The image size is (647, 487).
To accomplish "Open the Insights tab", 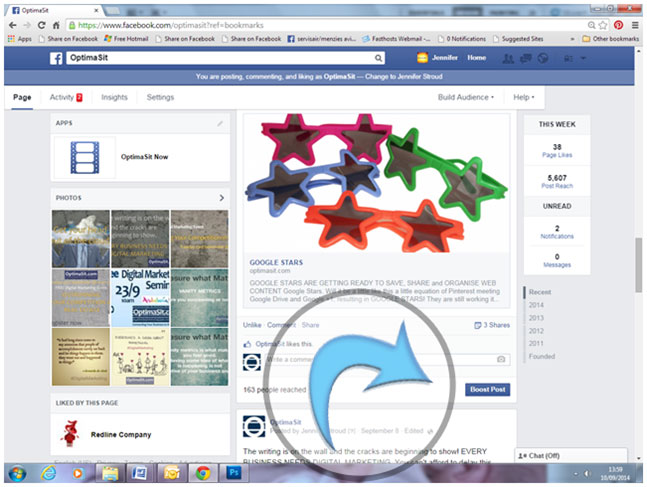I will 114,97.
